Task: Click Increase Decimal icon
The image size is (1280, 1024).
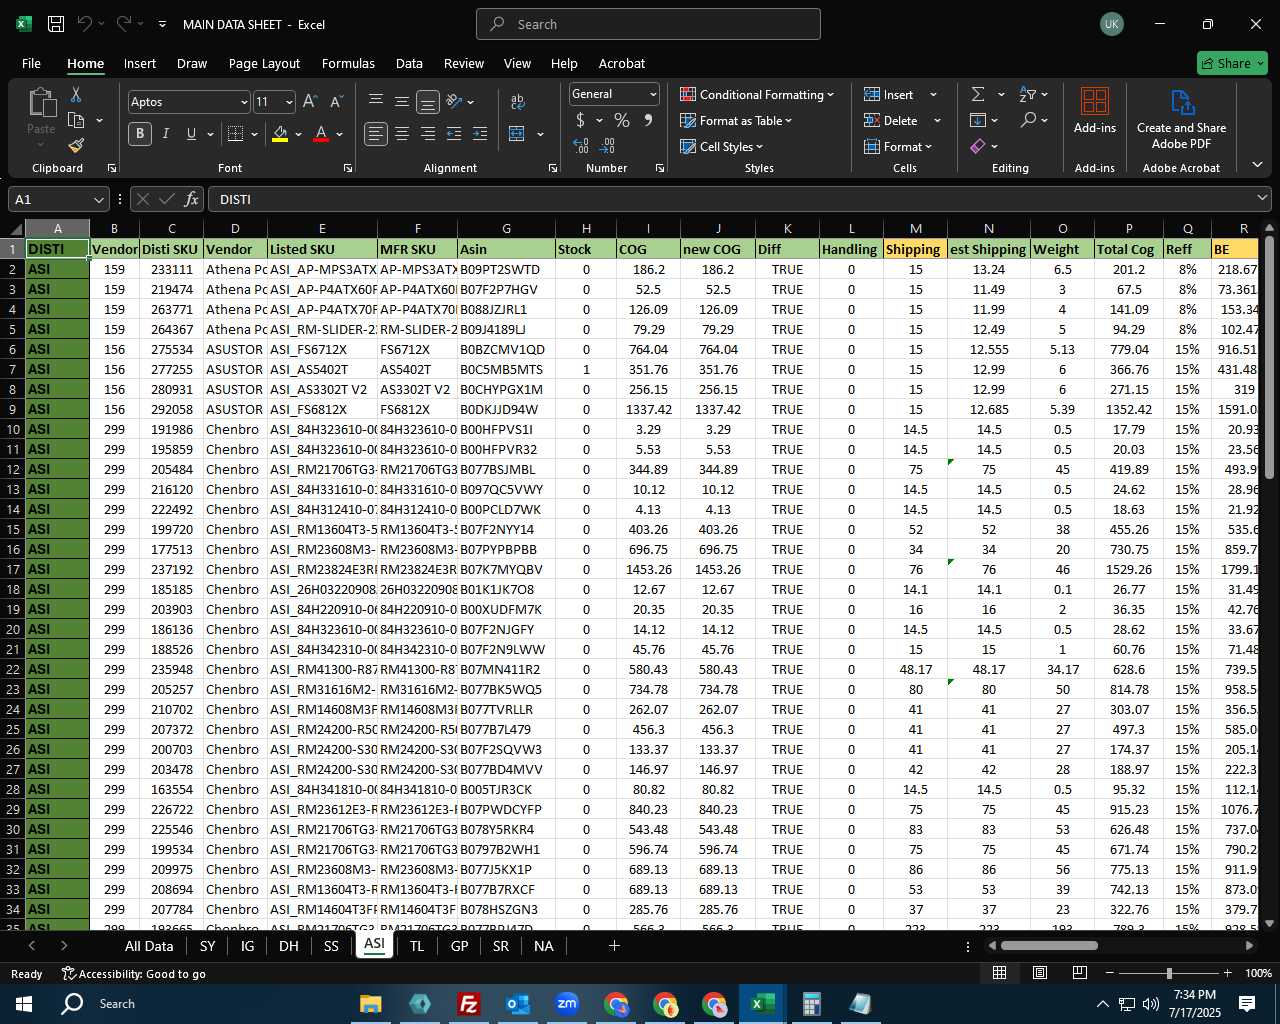Action: click(581, 146)
